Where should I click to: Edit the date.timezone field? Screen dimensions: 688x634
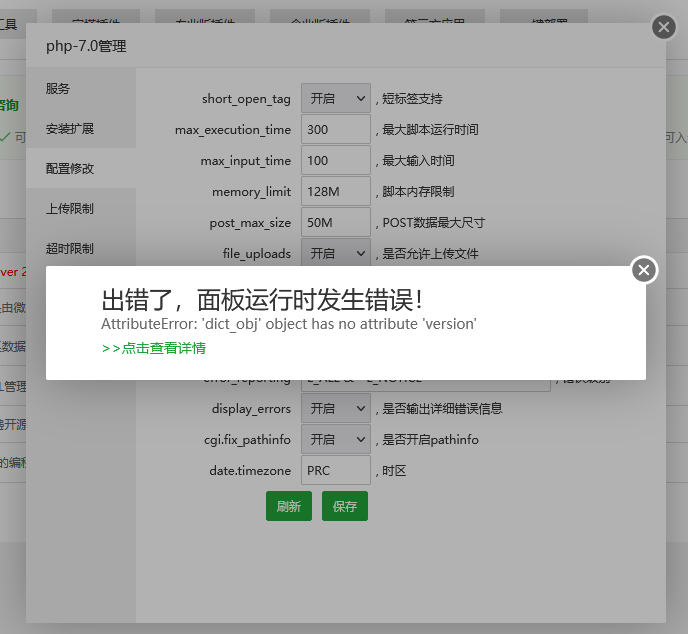[x=336, y=470]
